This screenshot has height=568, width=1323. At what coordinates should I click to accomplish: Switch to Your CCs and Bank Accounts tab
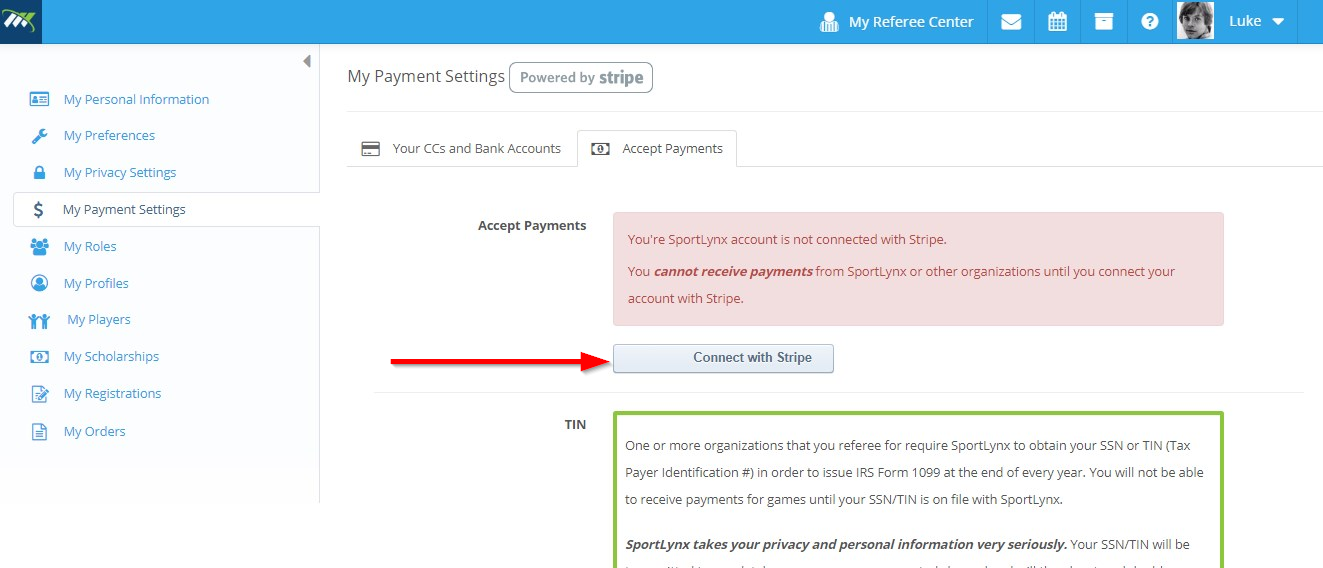click(x=462, y=148)
